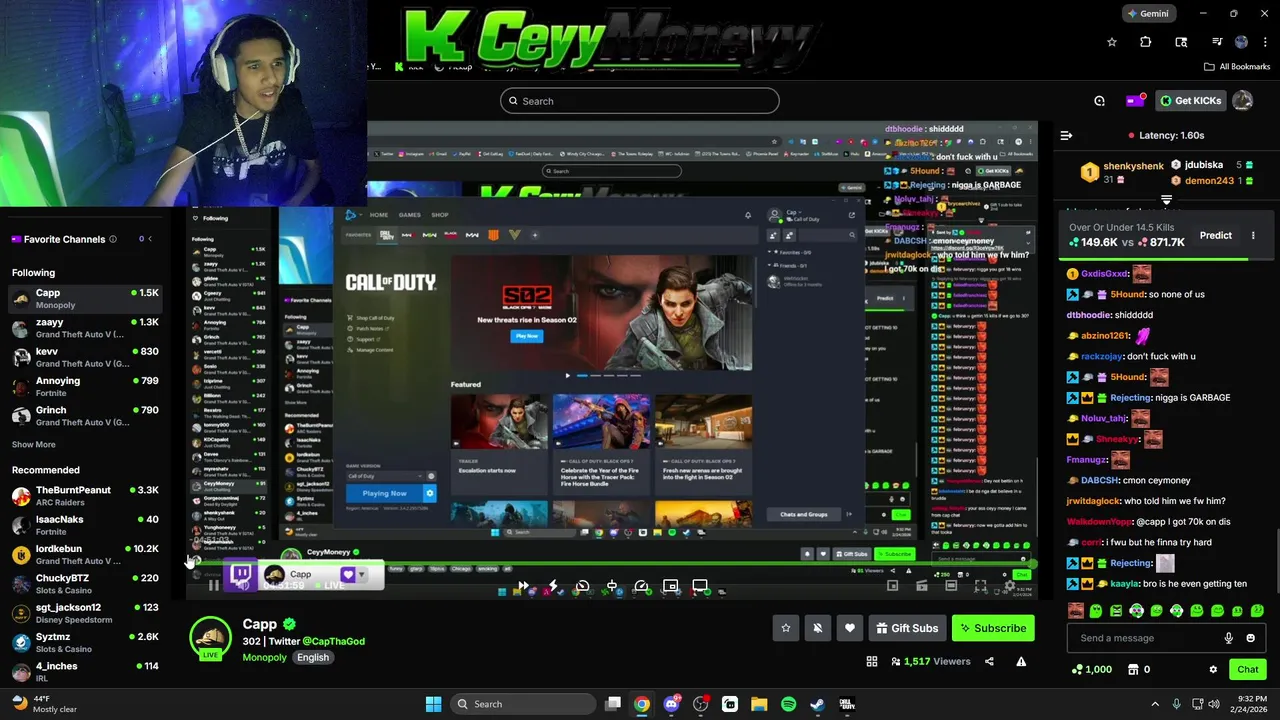This screenshot has width=1280, height=720.
Task: Click Capp's live avatar image
Action: (x=210, y=640)
